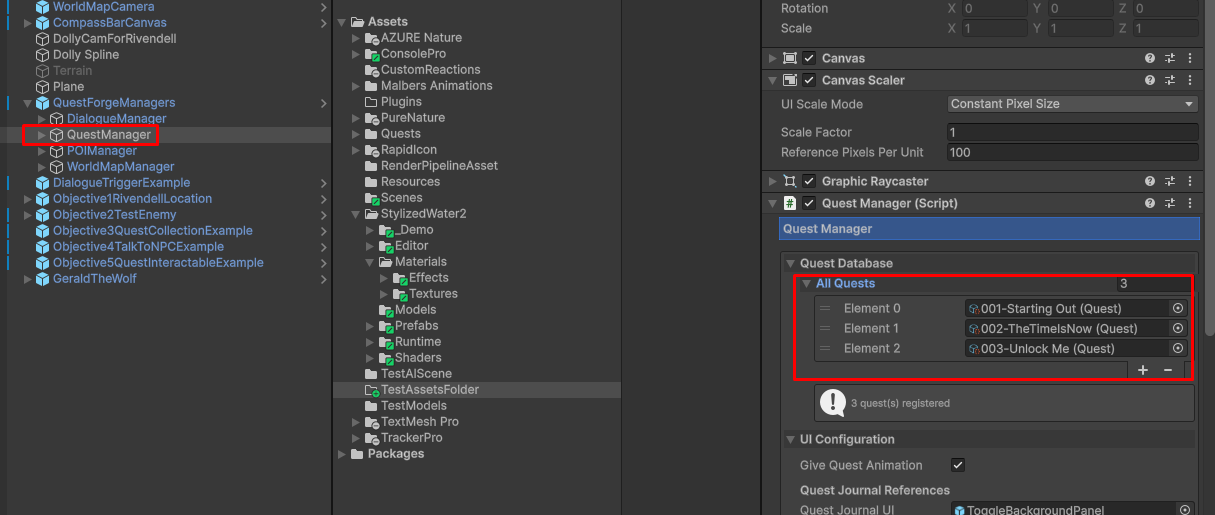Screen dimensions: 1215x515
Task: Open help for Canvas Scaler component
Action: pyautogui.click(x=1150, y=81)
